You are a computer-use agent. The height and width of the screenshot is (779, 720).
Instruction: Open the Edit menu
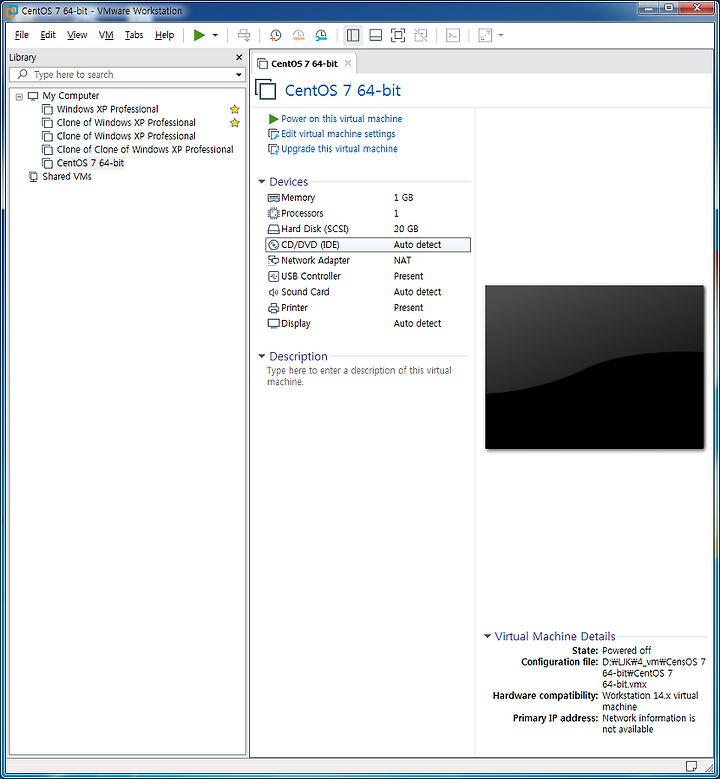coord(48,35)
